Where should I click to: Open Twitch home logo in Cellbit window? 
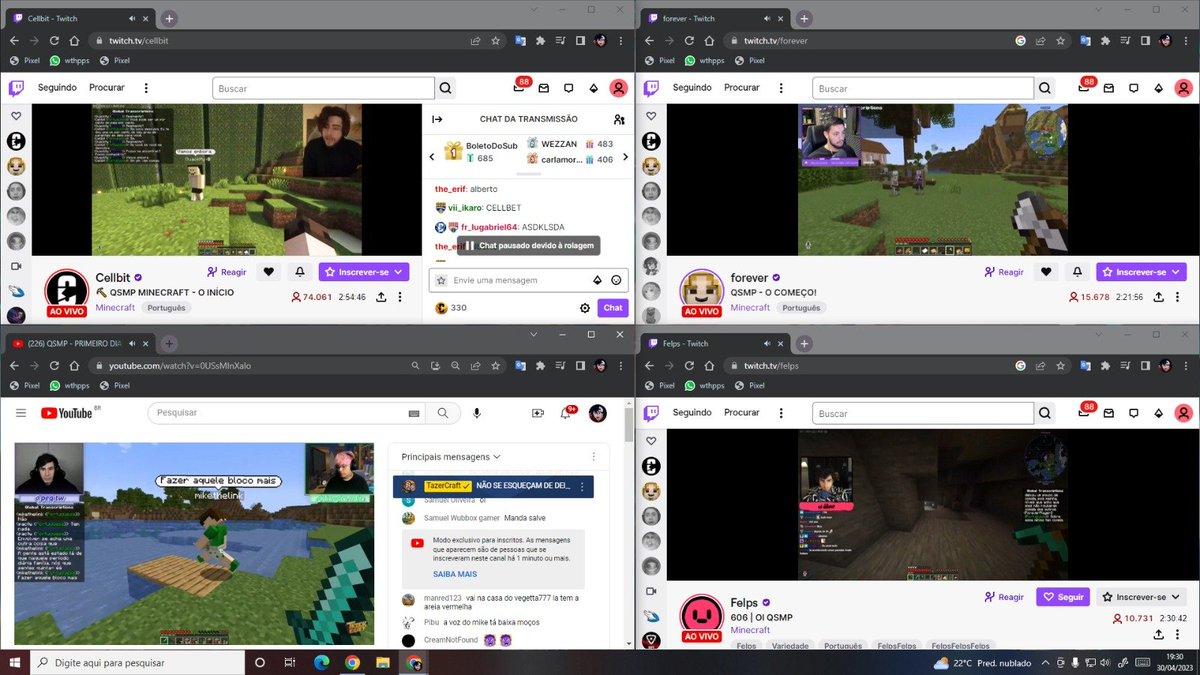[17, 88]
